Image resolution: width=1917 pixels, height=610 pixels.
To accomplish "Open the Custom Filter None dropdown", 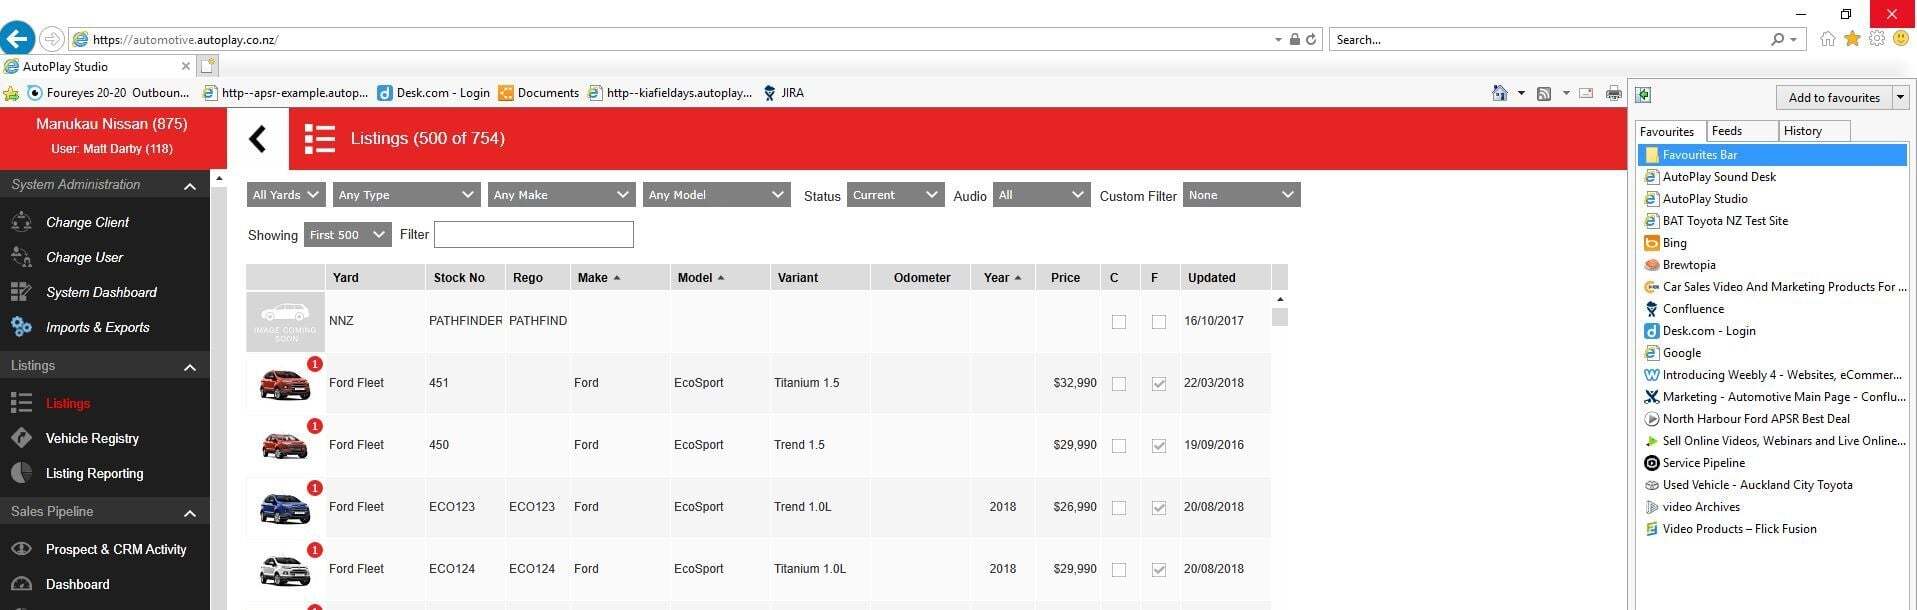I will click(1242, 195).
